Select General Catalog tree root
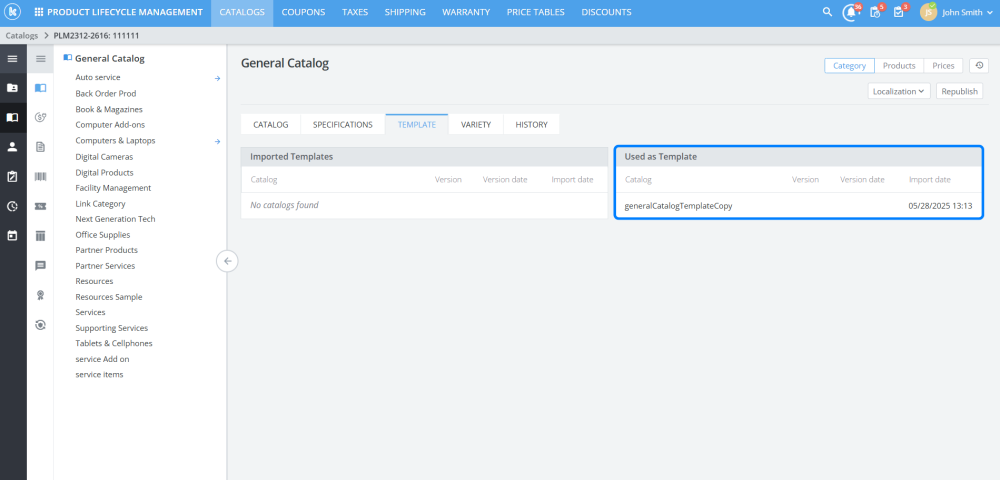 point(110,59)
